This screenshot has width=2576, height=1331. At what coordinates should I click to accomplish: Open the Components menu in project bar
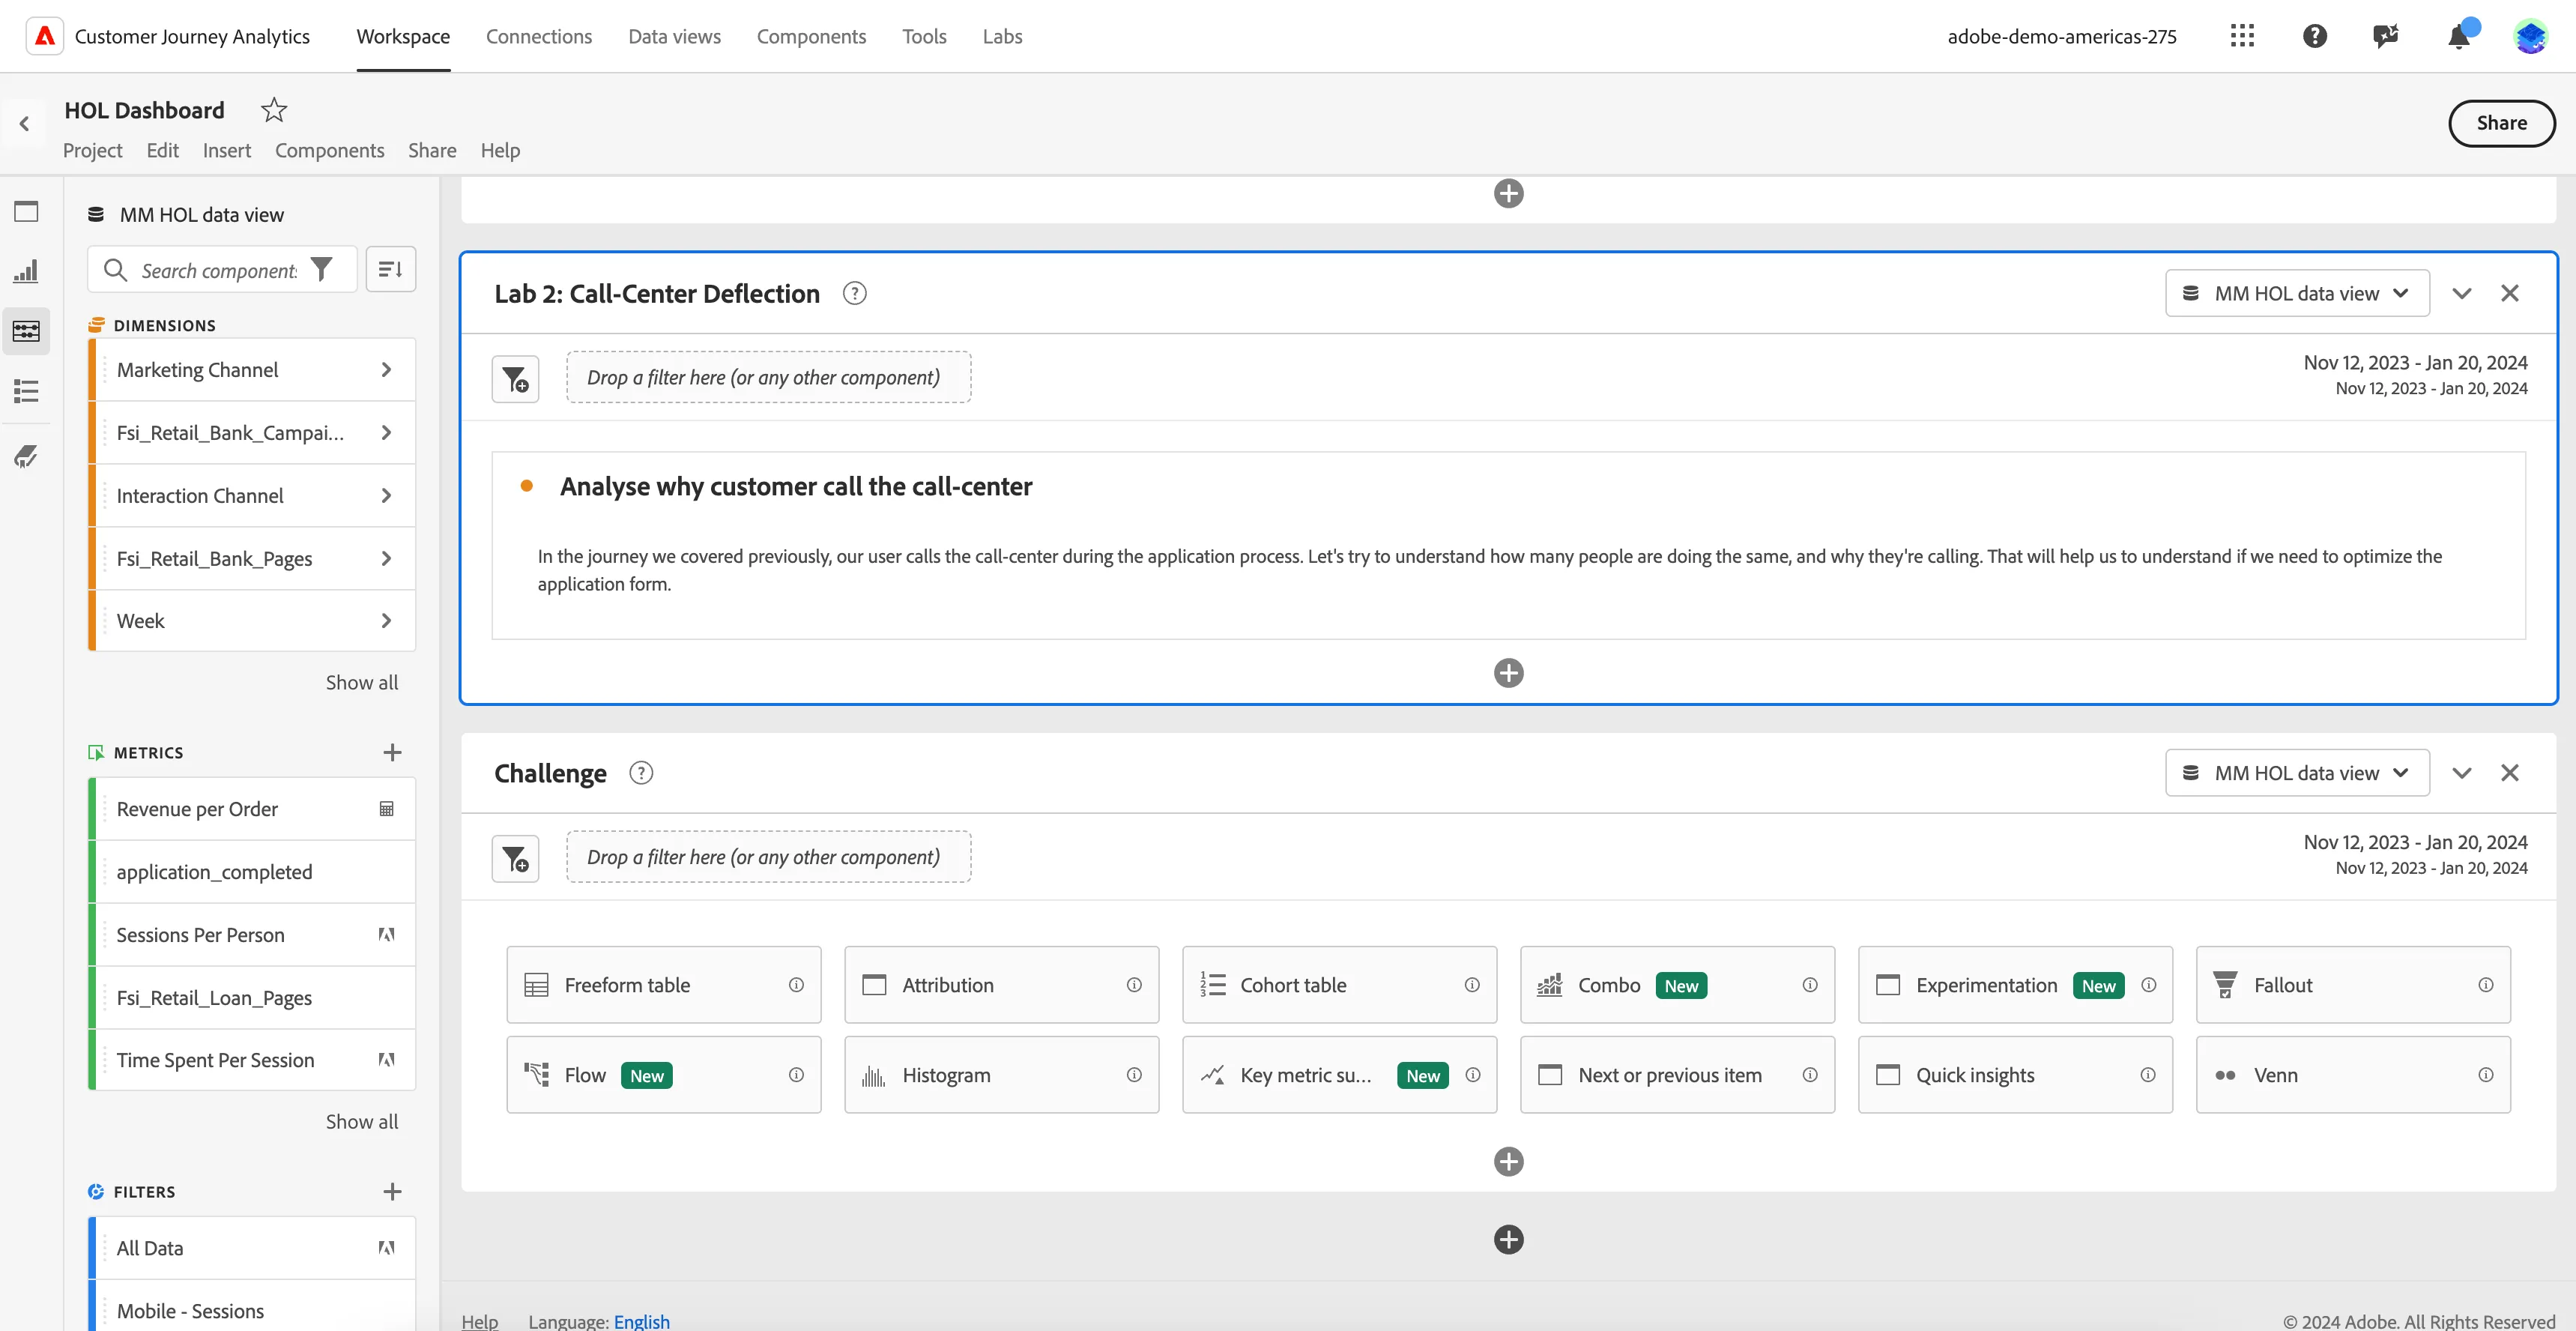329,150
